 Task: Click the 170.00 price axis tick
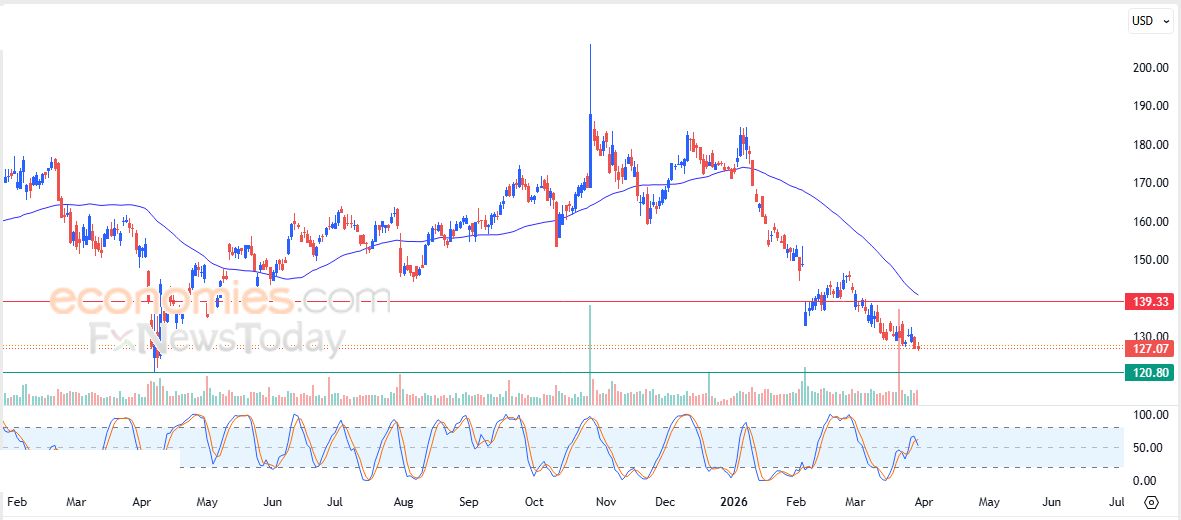coord(1150,183)
